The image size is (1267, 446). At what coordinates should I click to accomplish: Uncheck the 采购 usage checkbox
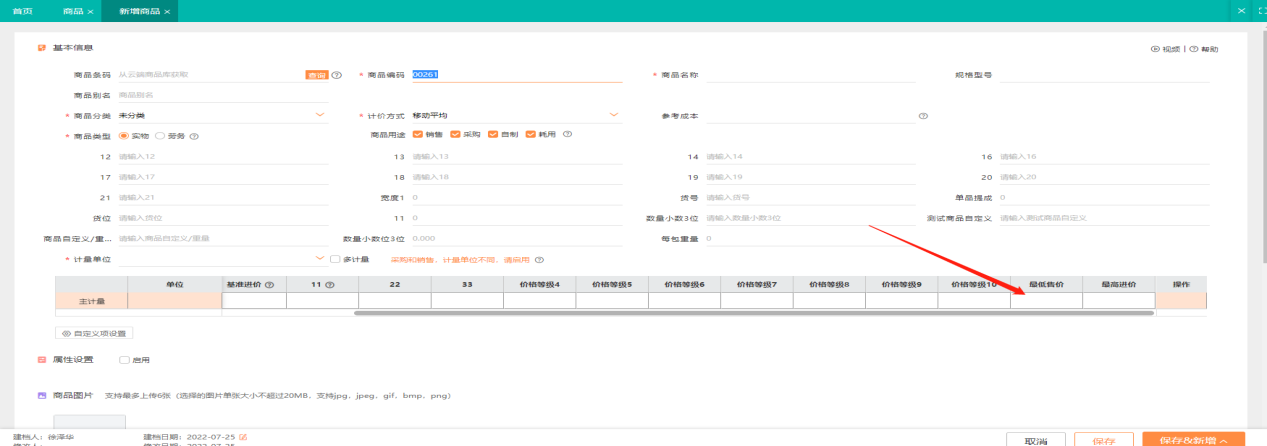tap(455, 134)
